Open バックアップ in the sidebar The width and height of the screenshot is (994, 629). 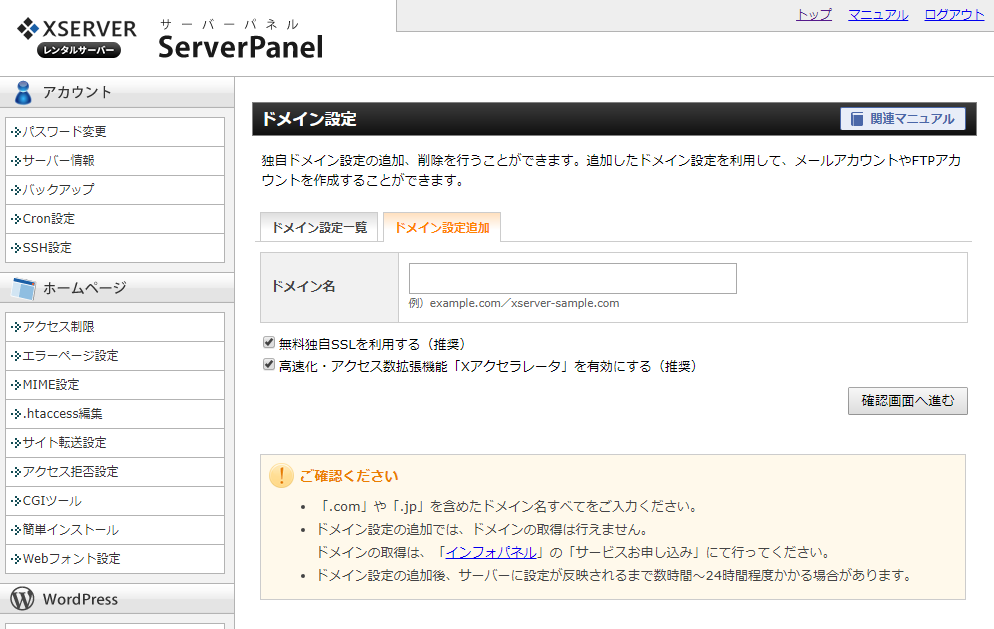pos(115,190)
